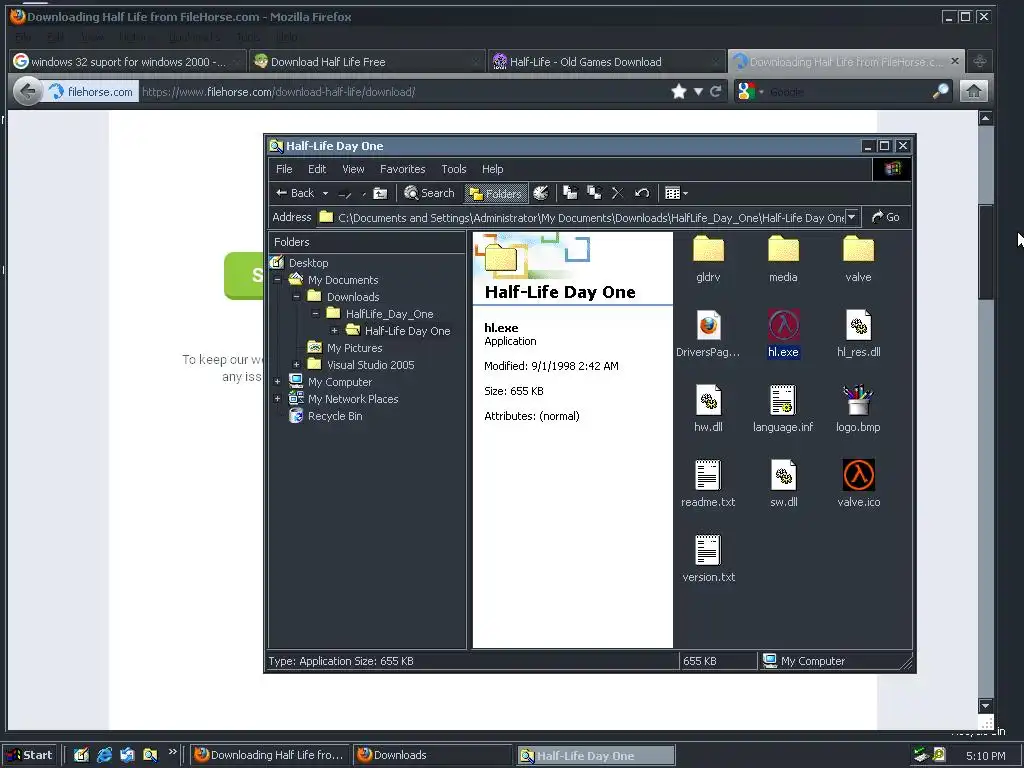Click the Undo toolbar icon
The width and height of the screenshot is (1024, 768).
click(641, 193)
